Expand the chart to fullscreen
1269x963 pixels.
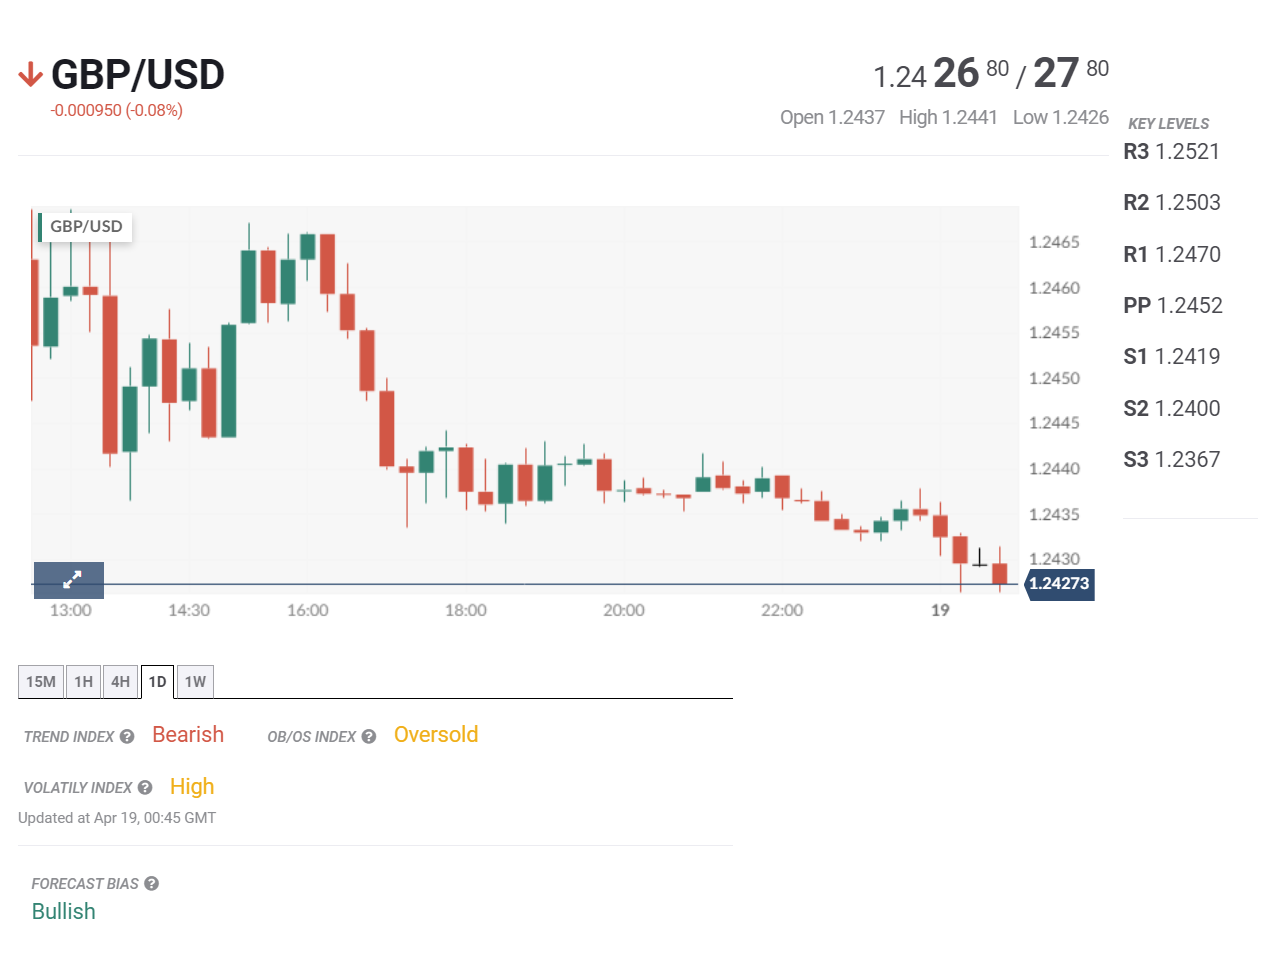coord(69,580)
